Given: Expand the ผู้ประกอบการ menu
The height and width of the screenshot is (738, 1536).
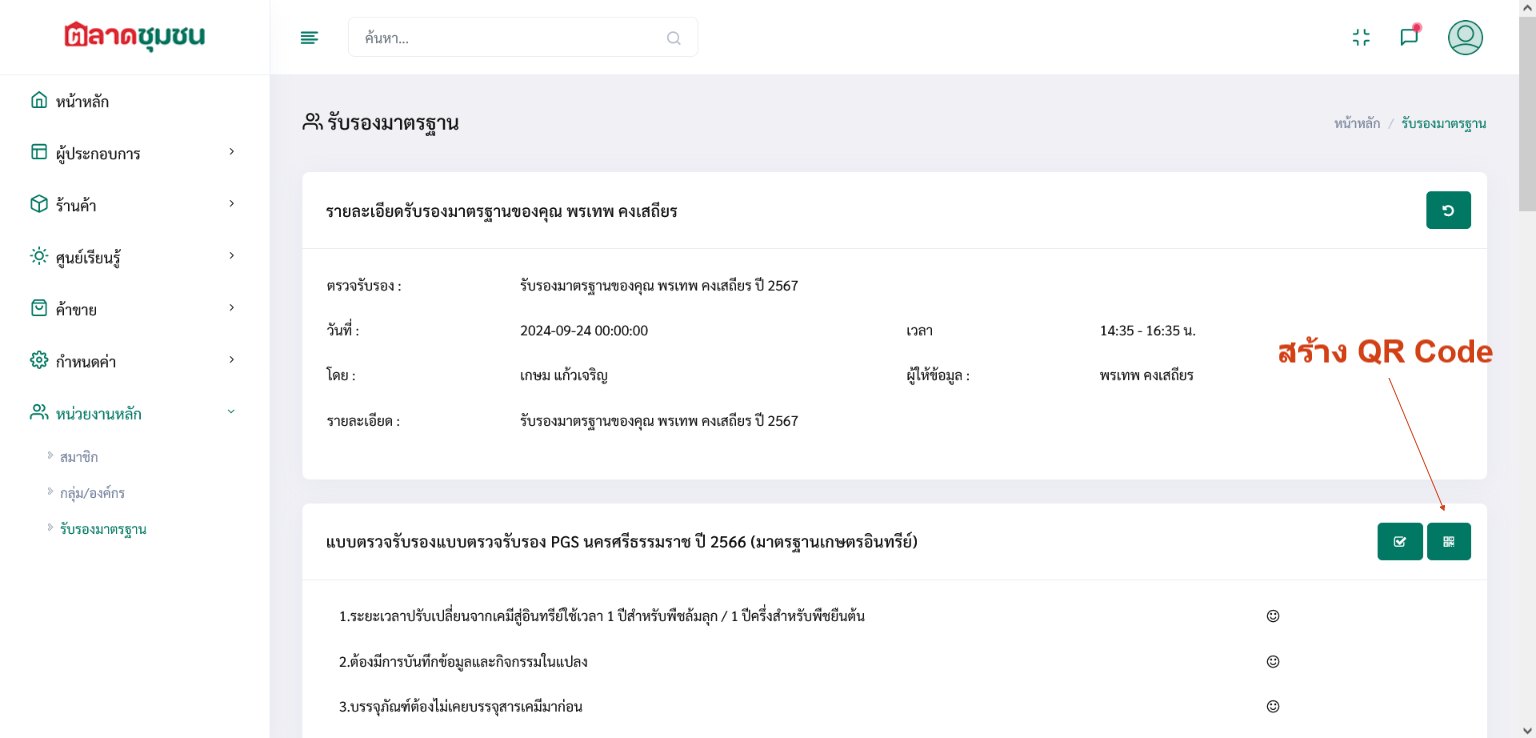Looking at the screenshot, I should pyautogui.click(x=134, y=153).
